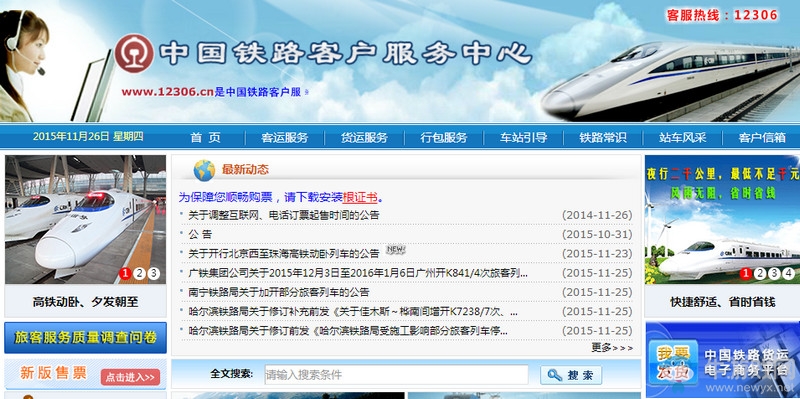Select slide 1 dot on right banner carousel

pyautogui.click(x=746, y=274)
